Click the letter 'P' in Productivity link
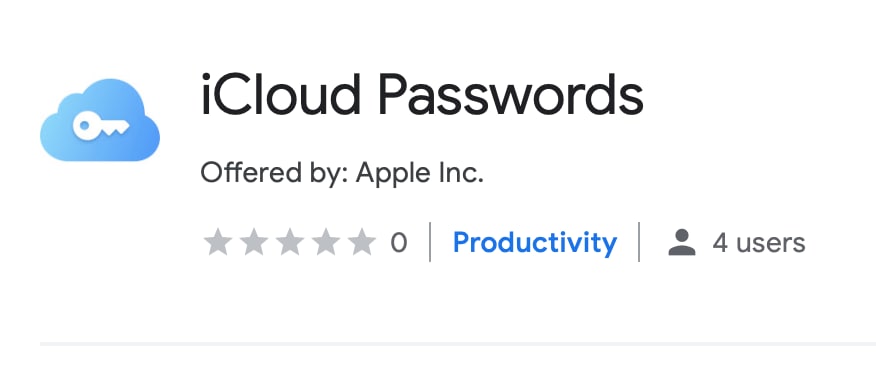876x368 pixels. [x=461, y=242]
